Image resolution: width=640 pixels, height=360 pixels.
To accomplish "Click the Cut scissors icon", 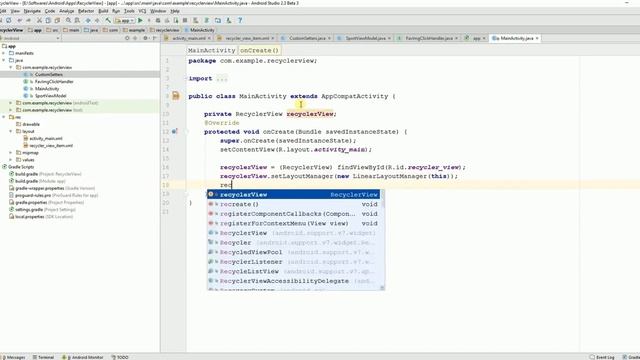I will coord(39,20).
